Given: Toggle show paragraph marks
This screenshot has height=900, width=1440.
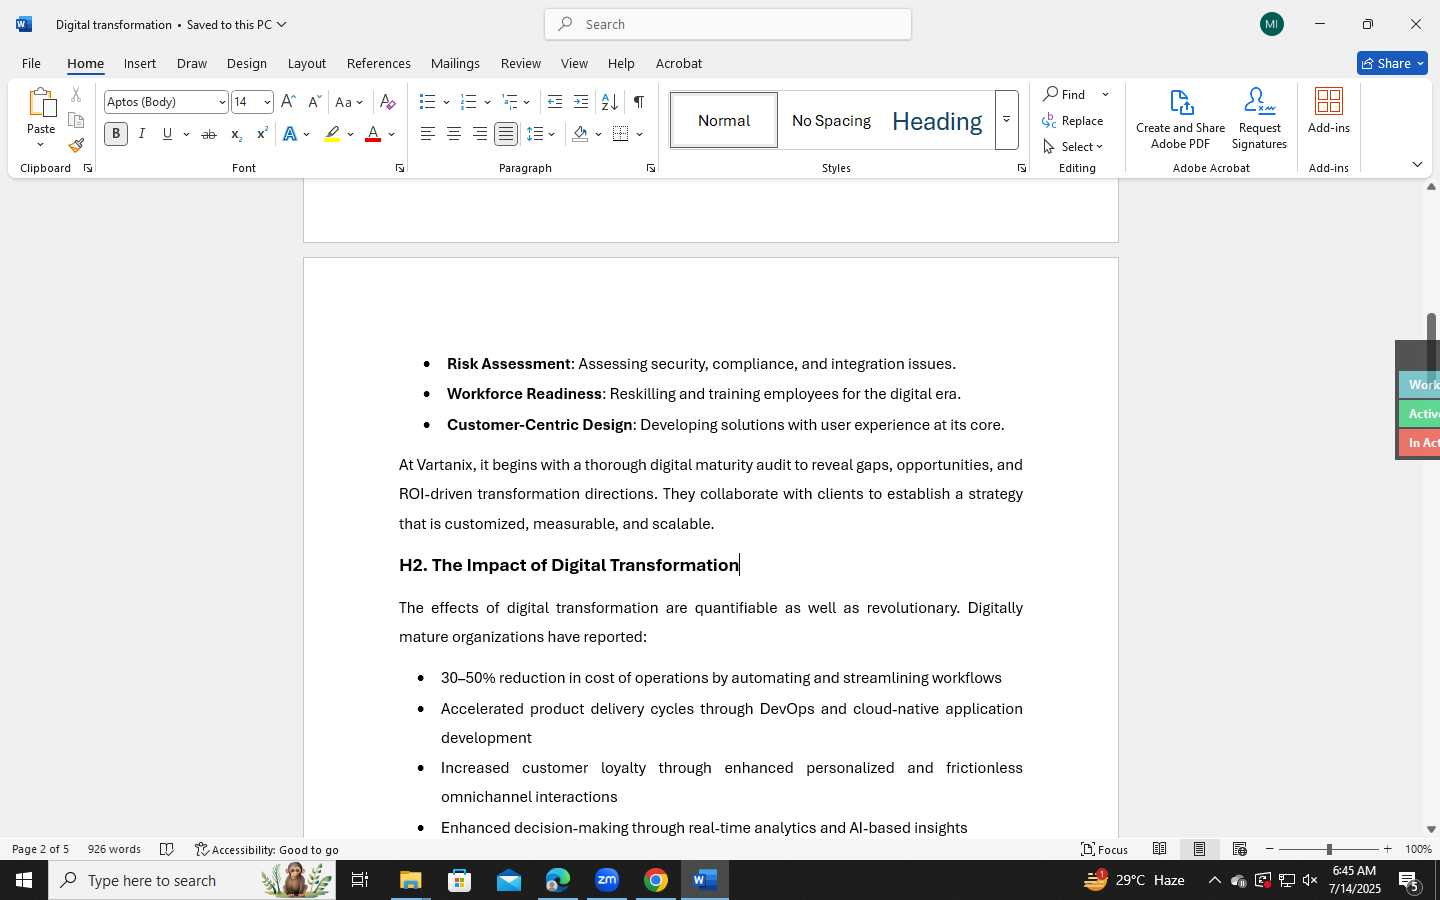Looking at the screenshot, I should point(639,102).
